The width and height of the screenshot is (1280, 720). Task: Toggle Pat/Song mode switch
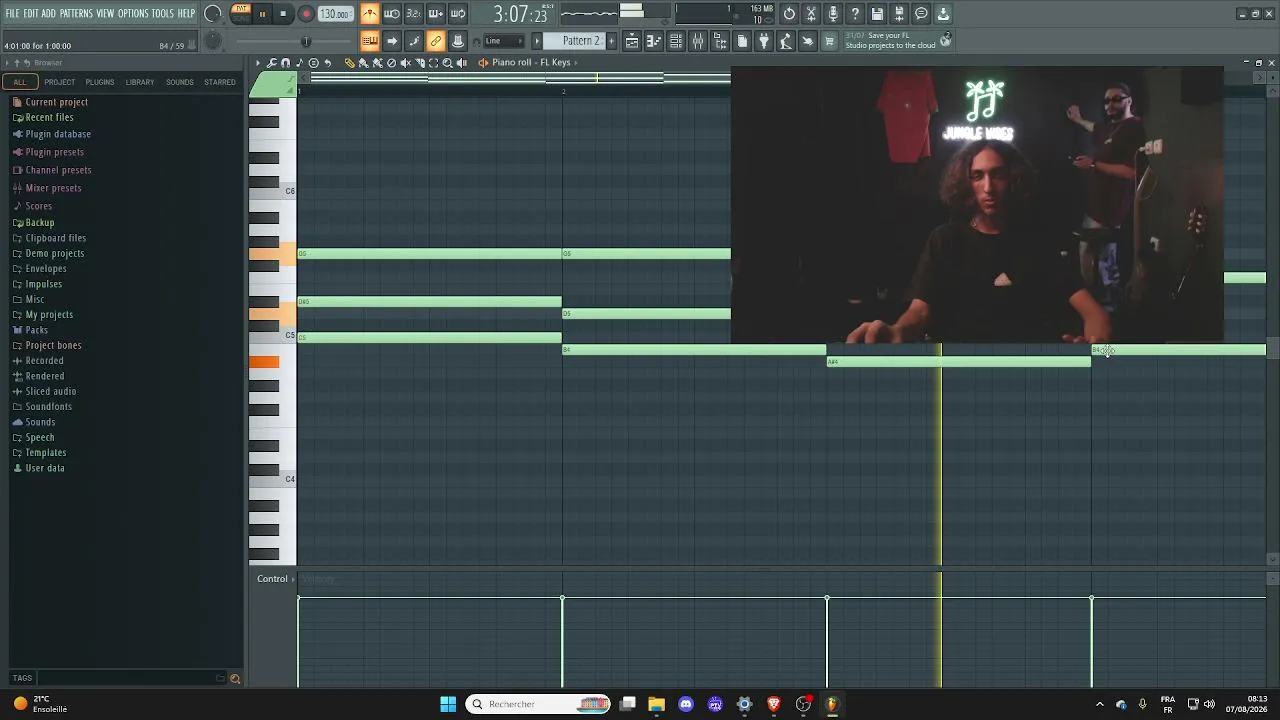coord(241,13)
